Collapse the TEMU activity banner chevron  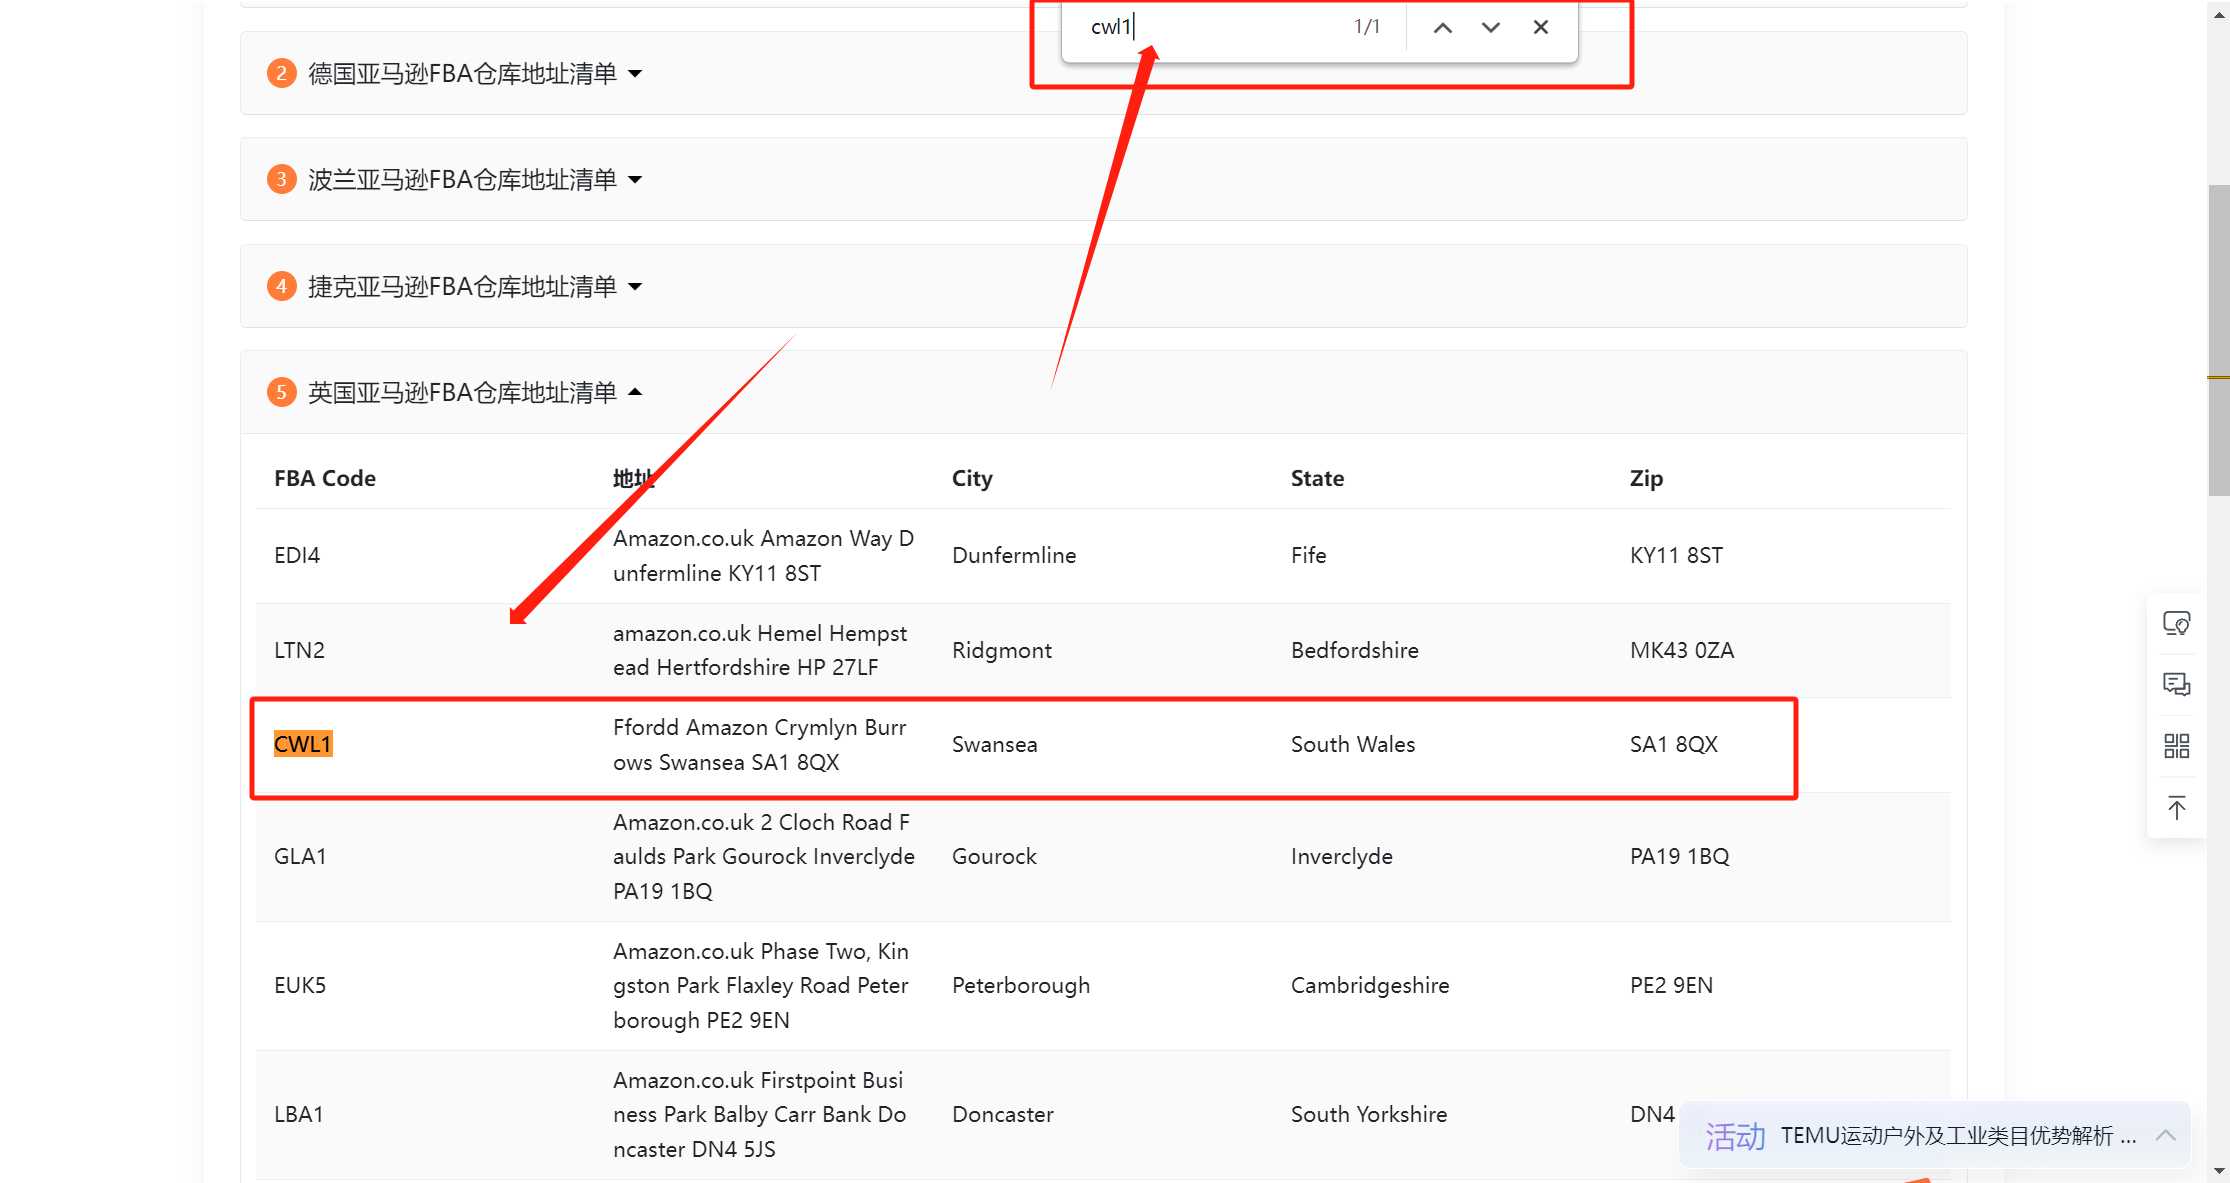coord(2166,1135)
